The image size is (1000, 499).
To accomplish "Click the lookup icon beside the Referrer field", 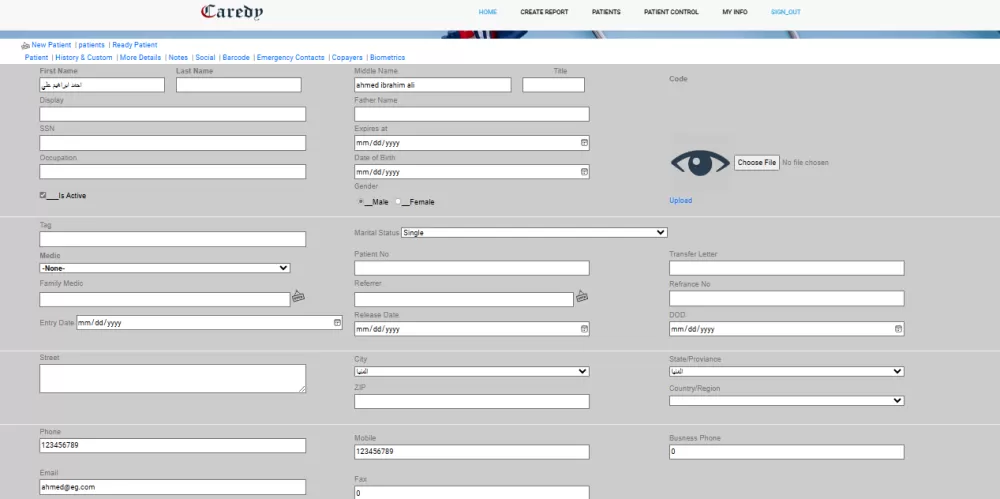I will click(x=582, y=297).
